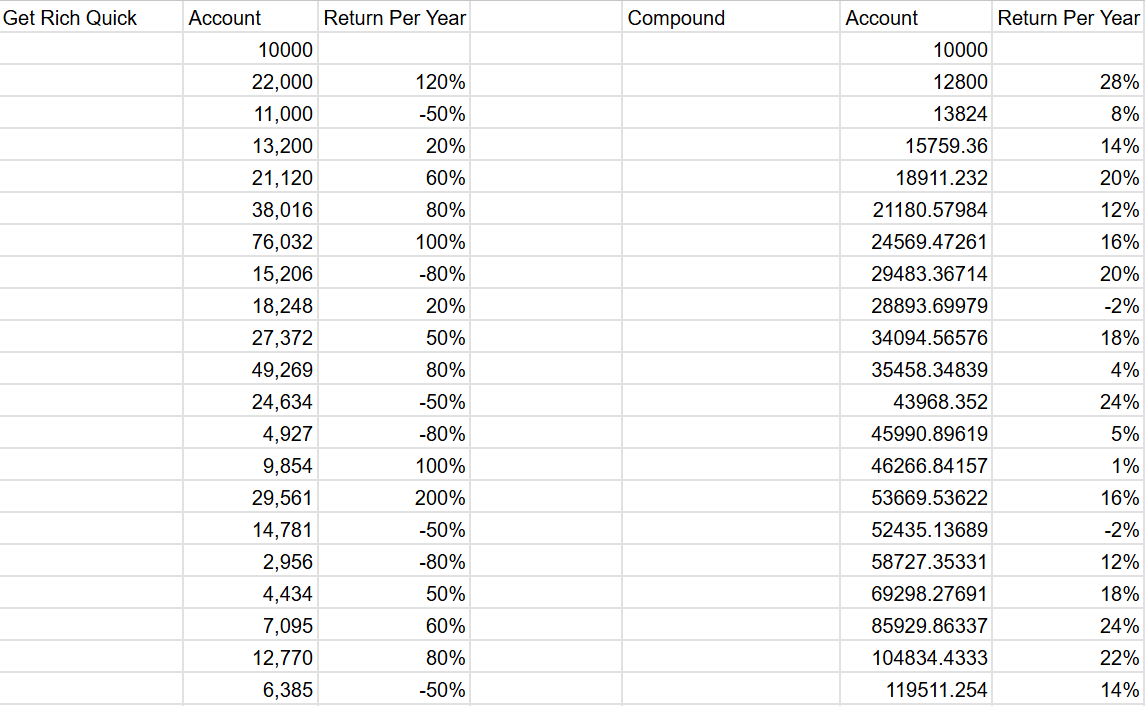This screenshot has width=1145, height=706.
Task: Select the cell showing 22,000
Action: [x=250, y=81]
